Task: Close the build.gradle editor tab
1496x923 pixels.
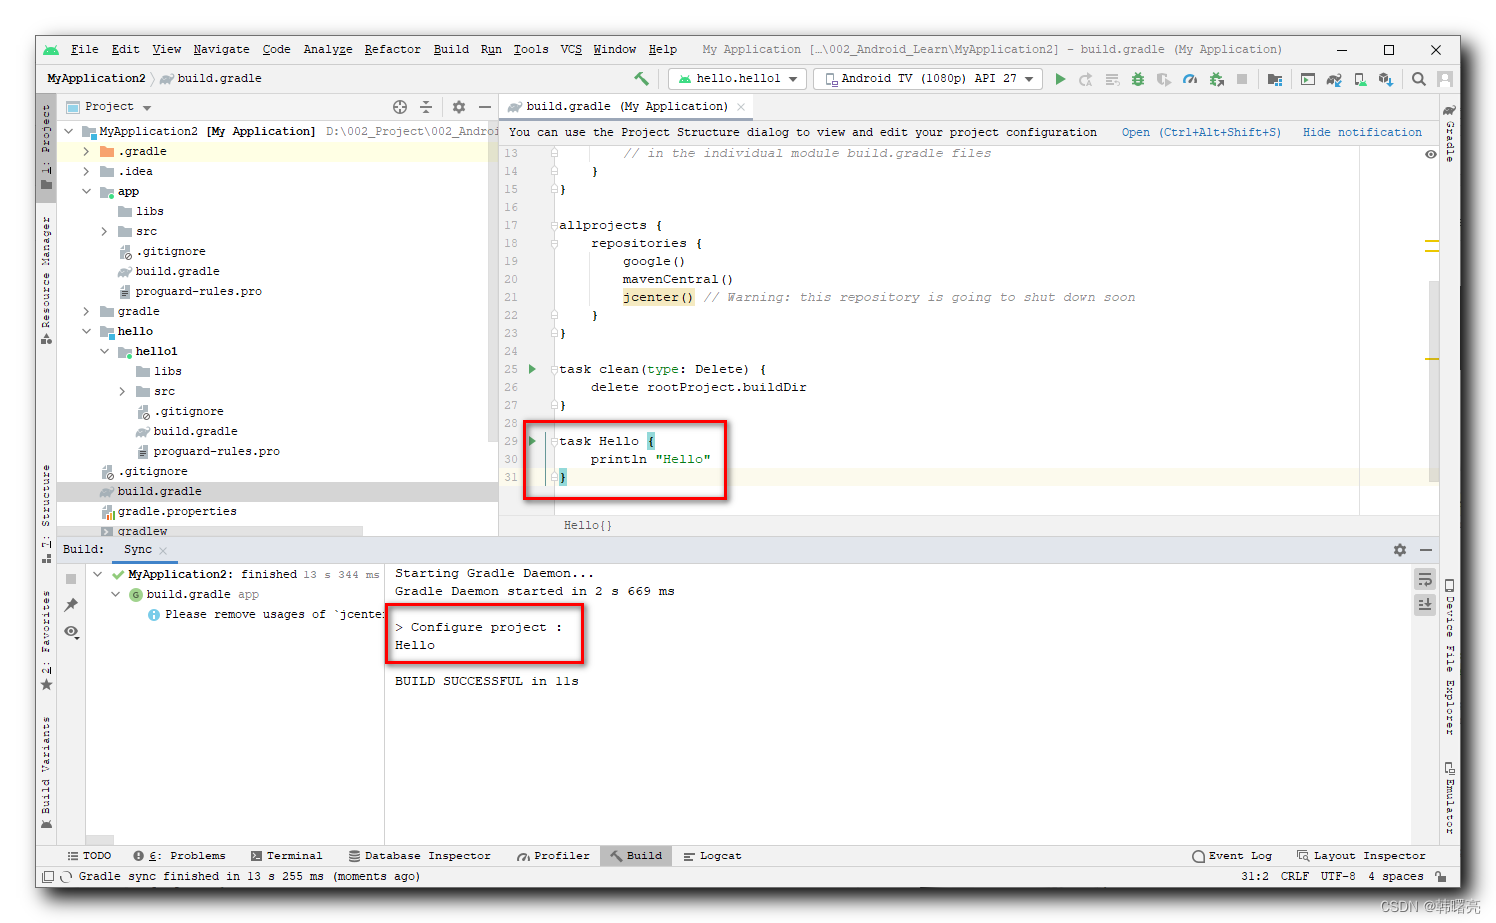Action: click(x=741, y=107)
